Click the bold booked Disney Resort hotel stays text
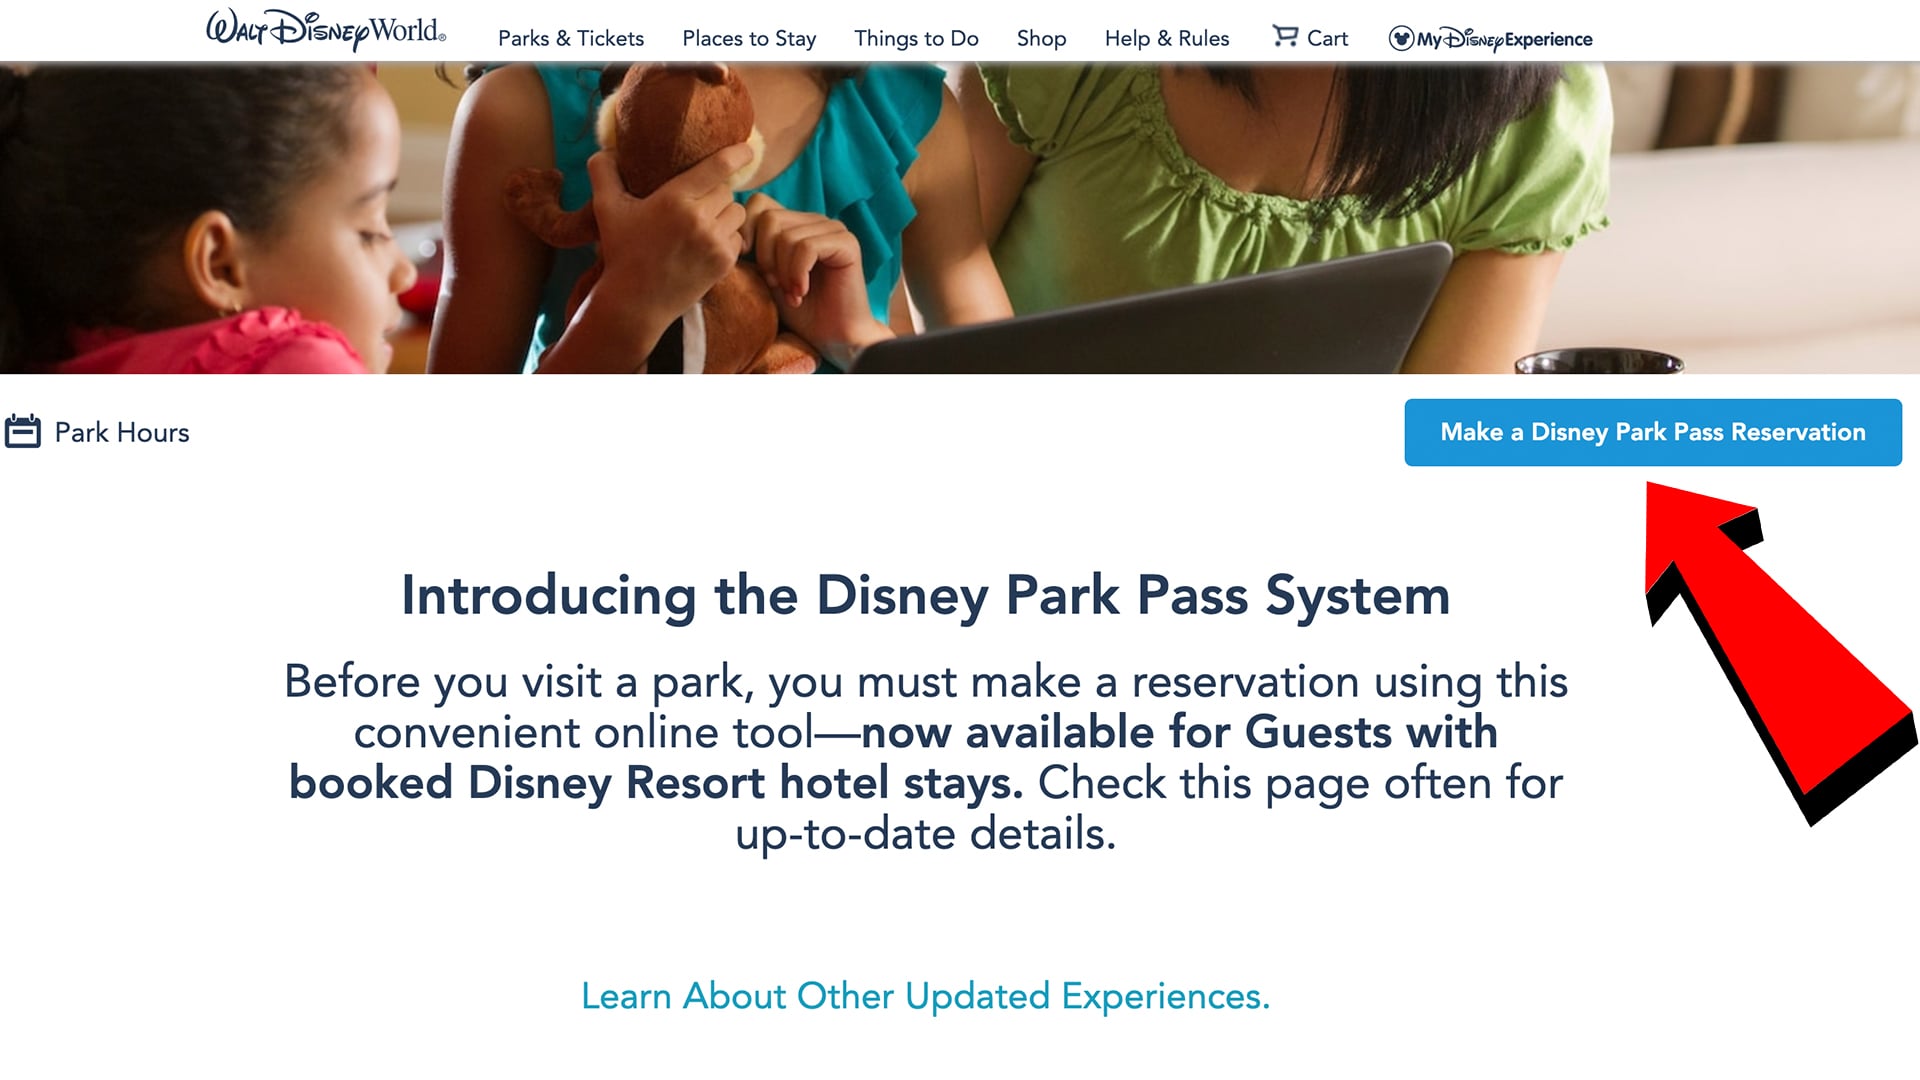 click(x=655, y=783)
